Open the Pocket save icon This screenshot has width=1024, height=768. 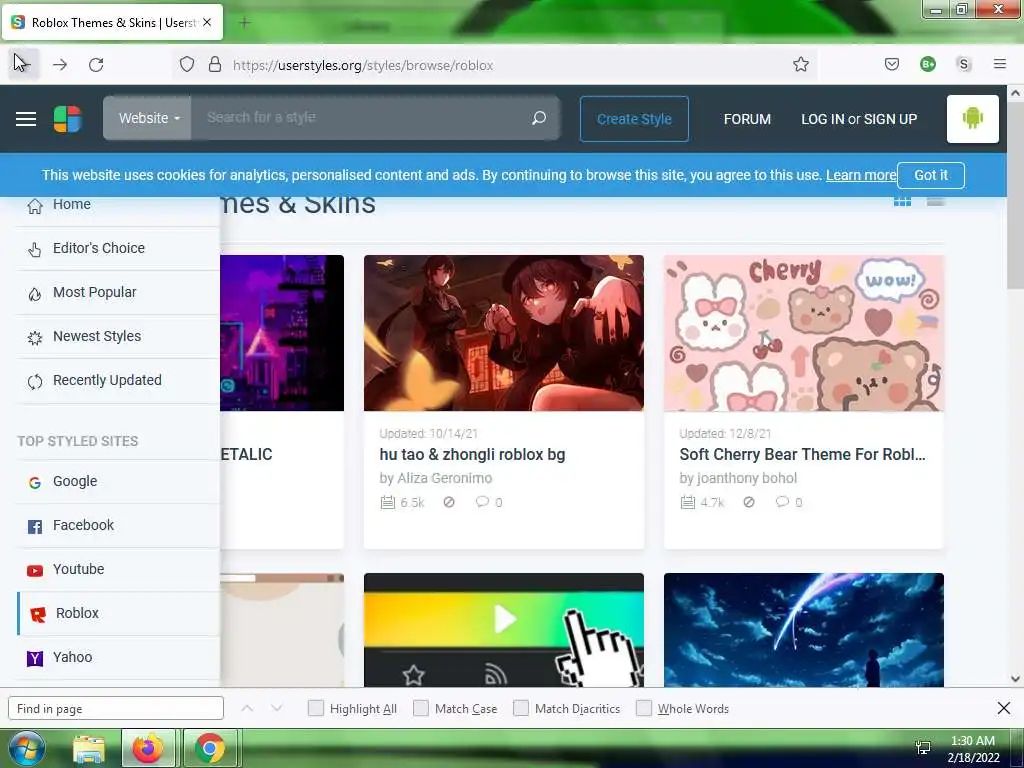click(x=891, y=65)
